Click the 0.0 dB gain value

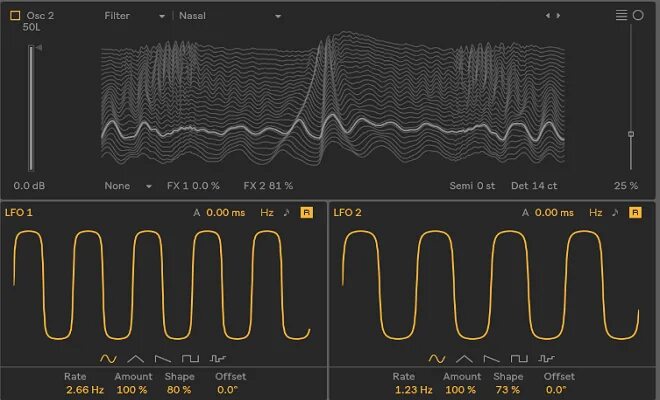pos(29,186)
